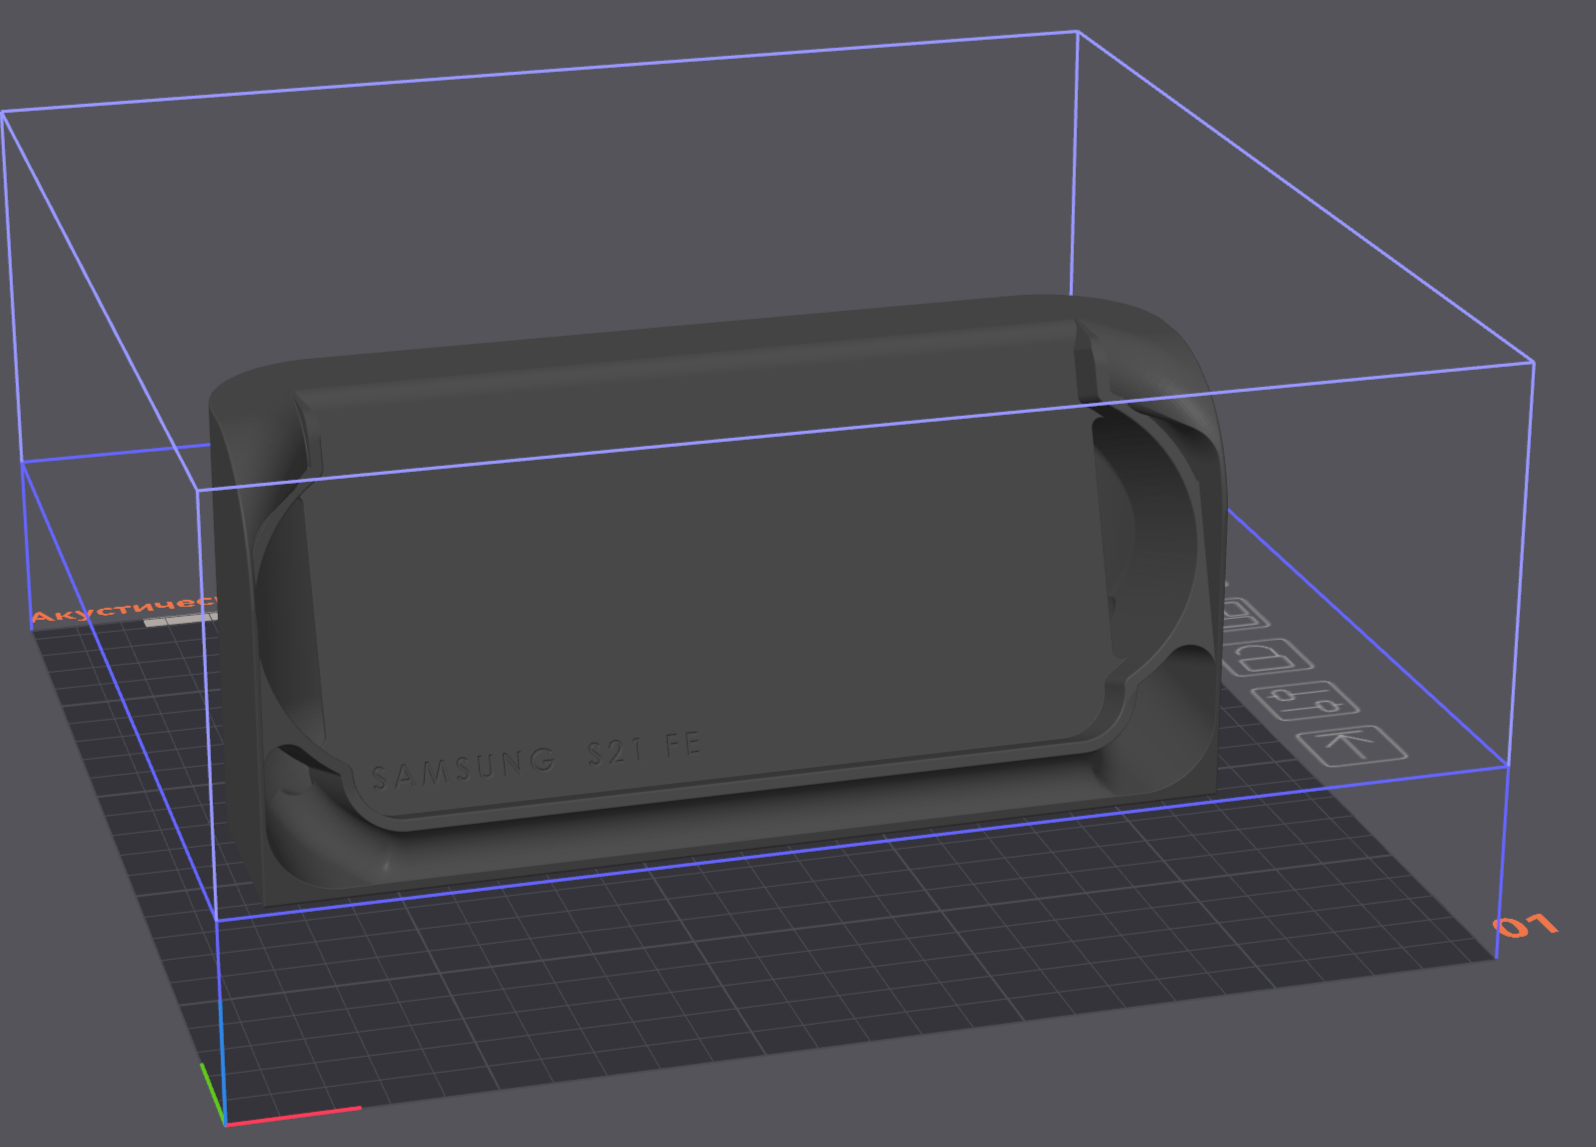Click the light gray tab beside plate name

[x=180, y=621]
